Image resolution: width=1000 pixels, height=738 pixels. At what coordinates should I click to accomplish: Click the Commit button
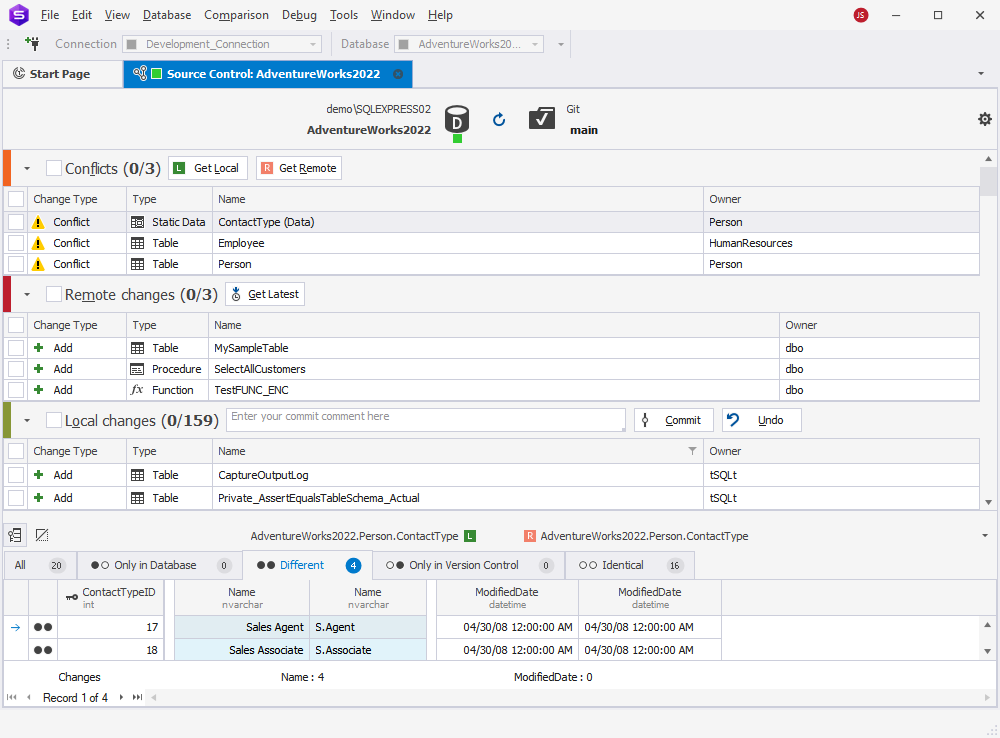click(x=673, y=420)
